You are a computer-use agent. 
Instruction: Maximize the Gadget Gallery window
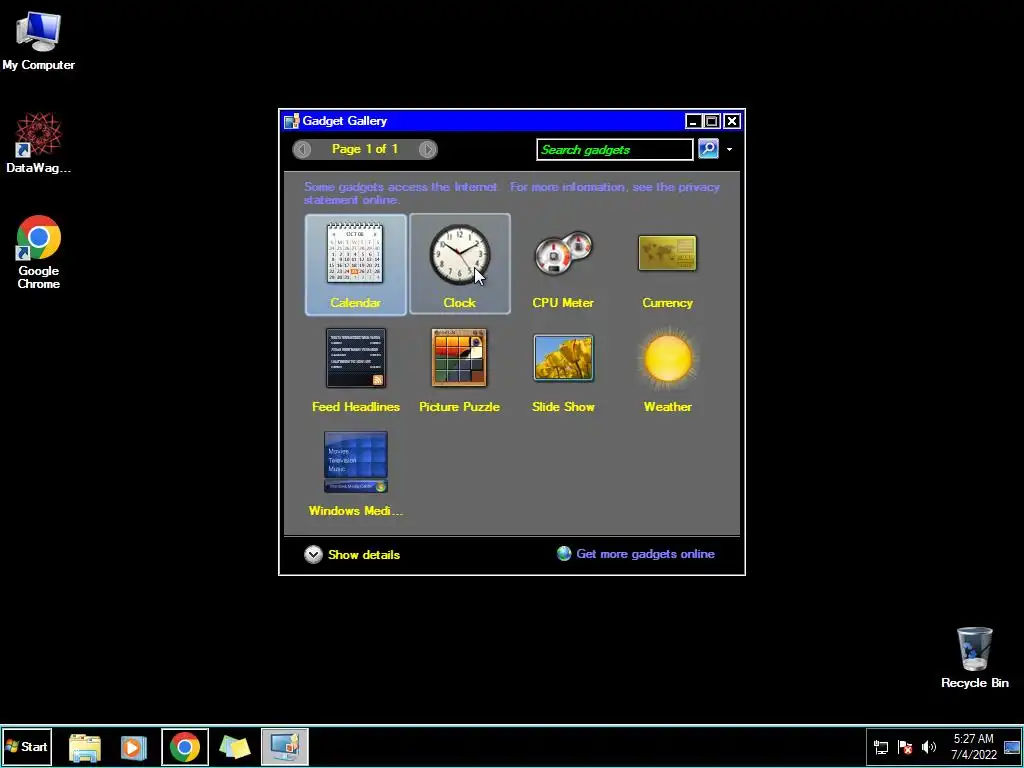tap(712, 121)
